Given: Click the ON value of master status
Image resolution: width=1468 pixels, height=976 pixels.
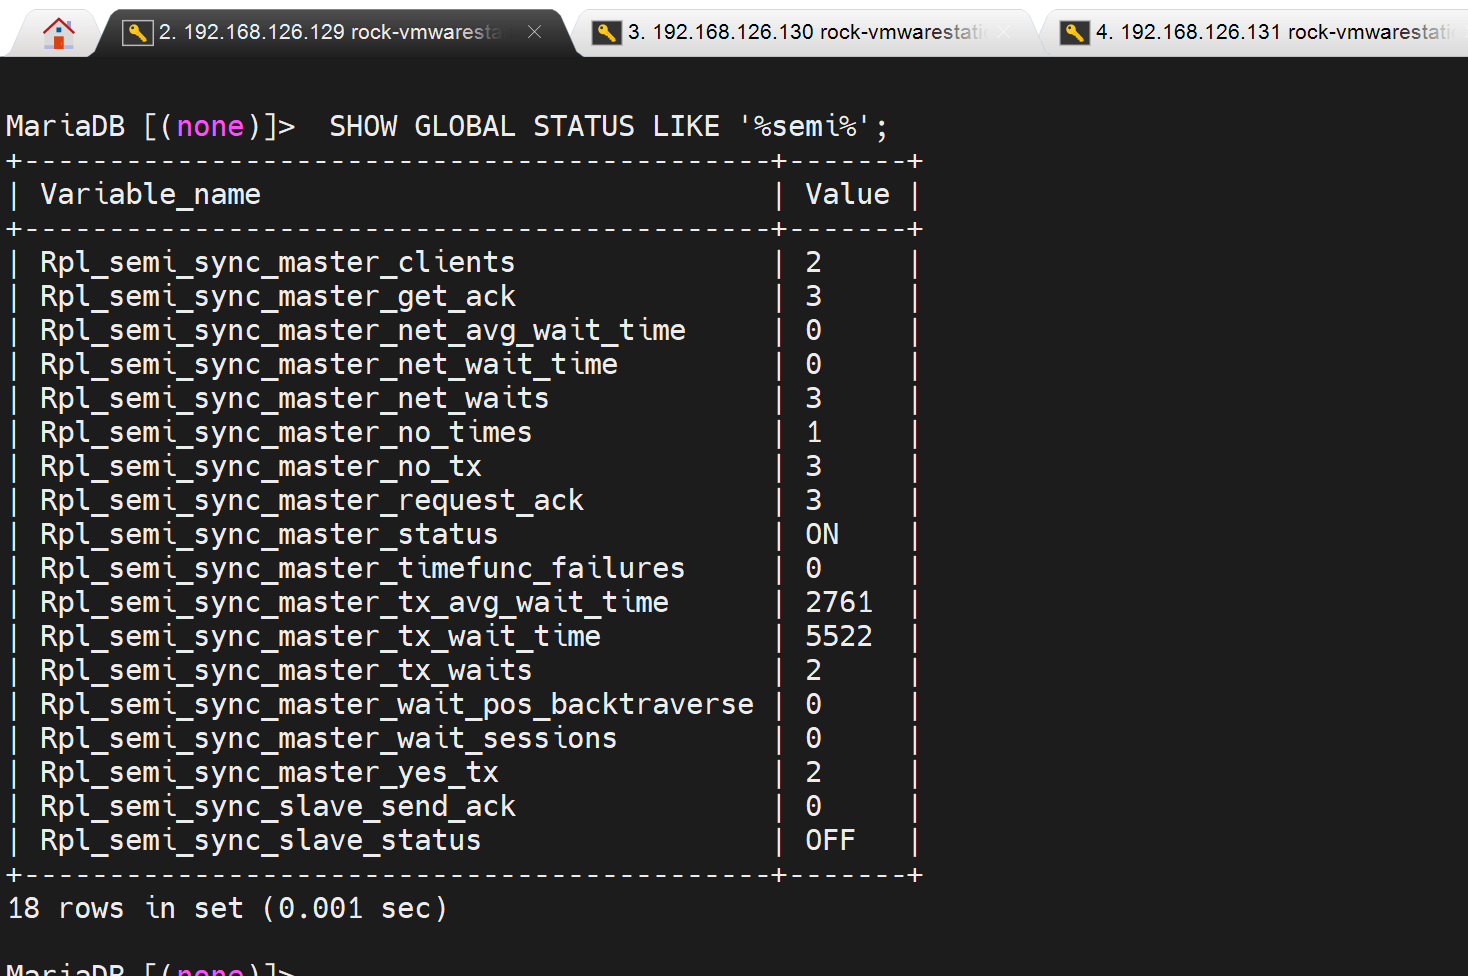Looking at the screenshot, I should pos(822,535).
